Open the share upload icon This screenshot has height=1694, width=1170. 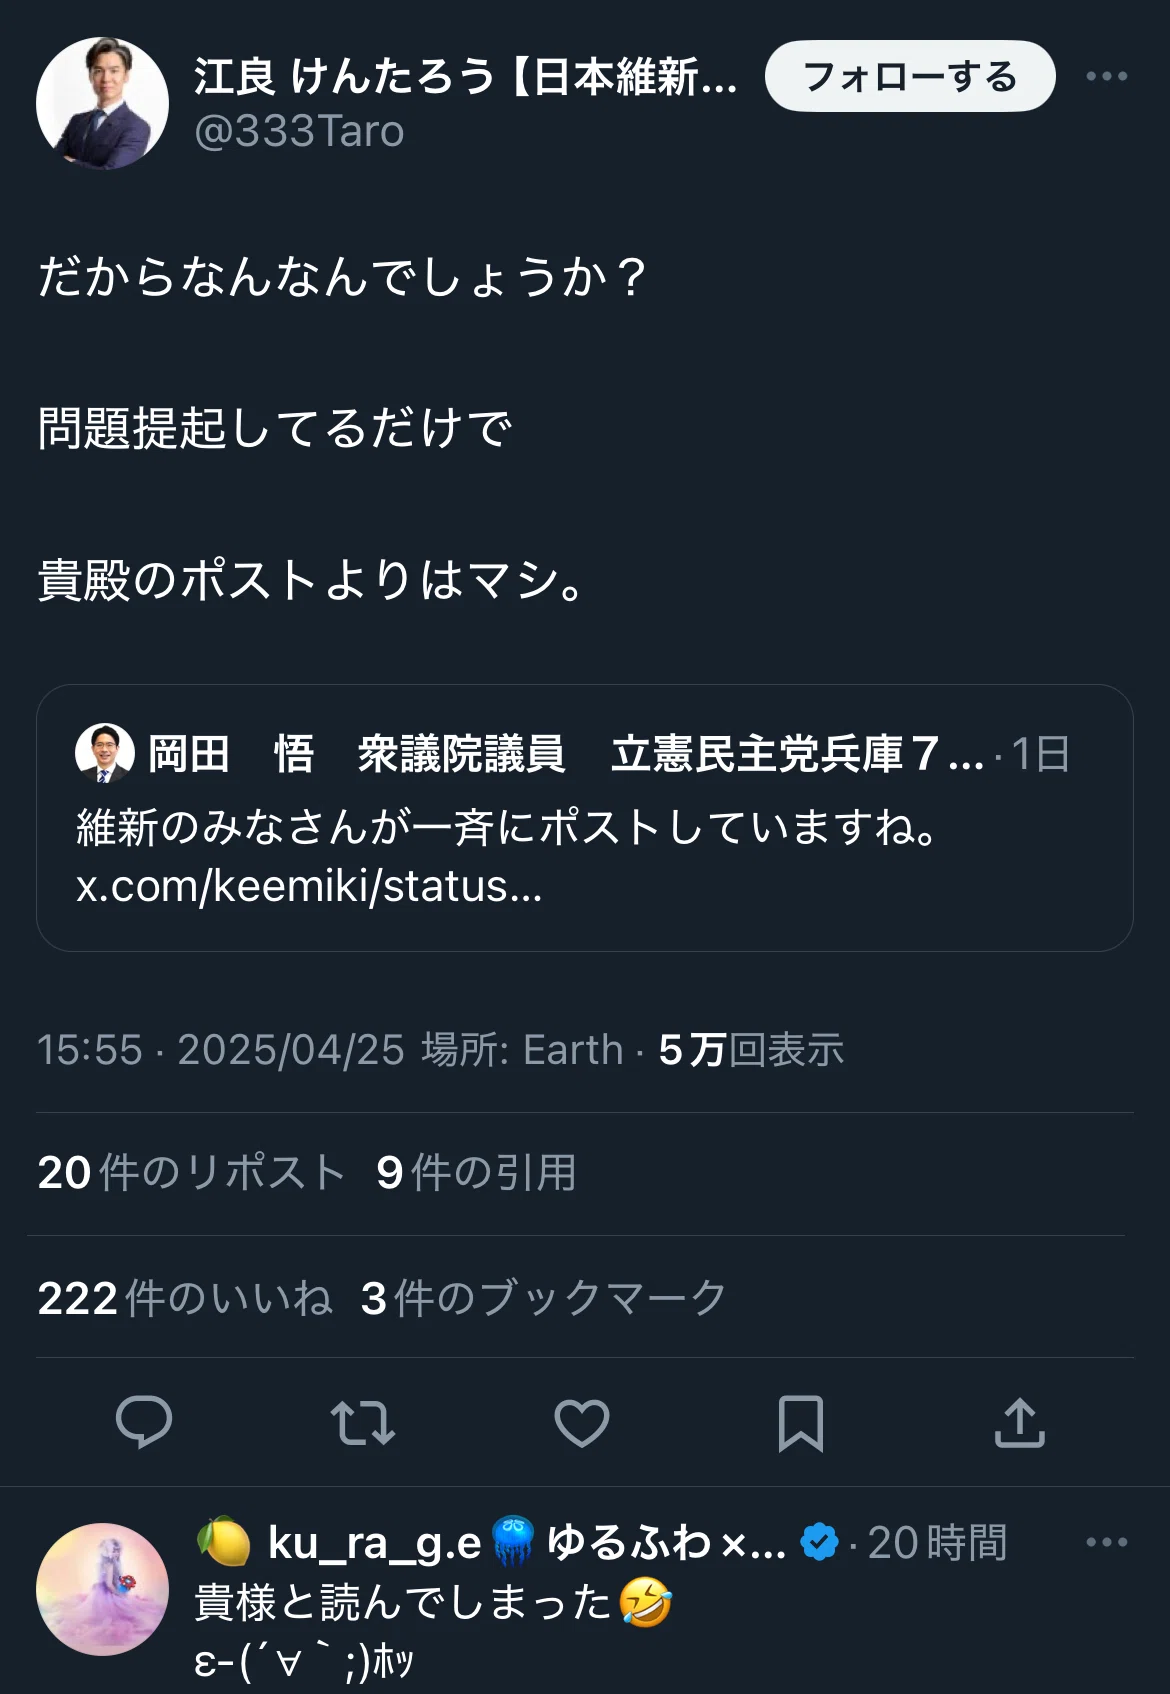click(x=1019, y=1422)
